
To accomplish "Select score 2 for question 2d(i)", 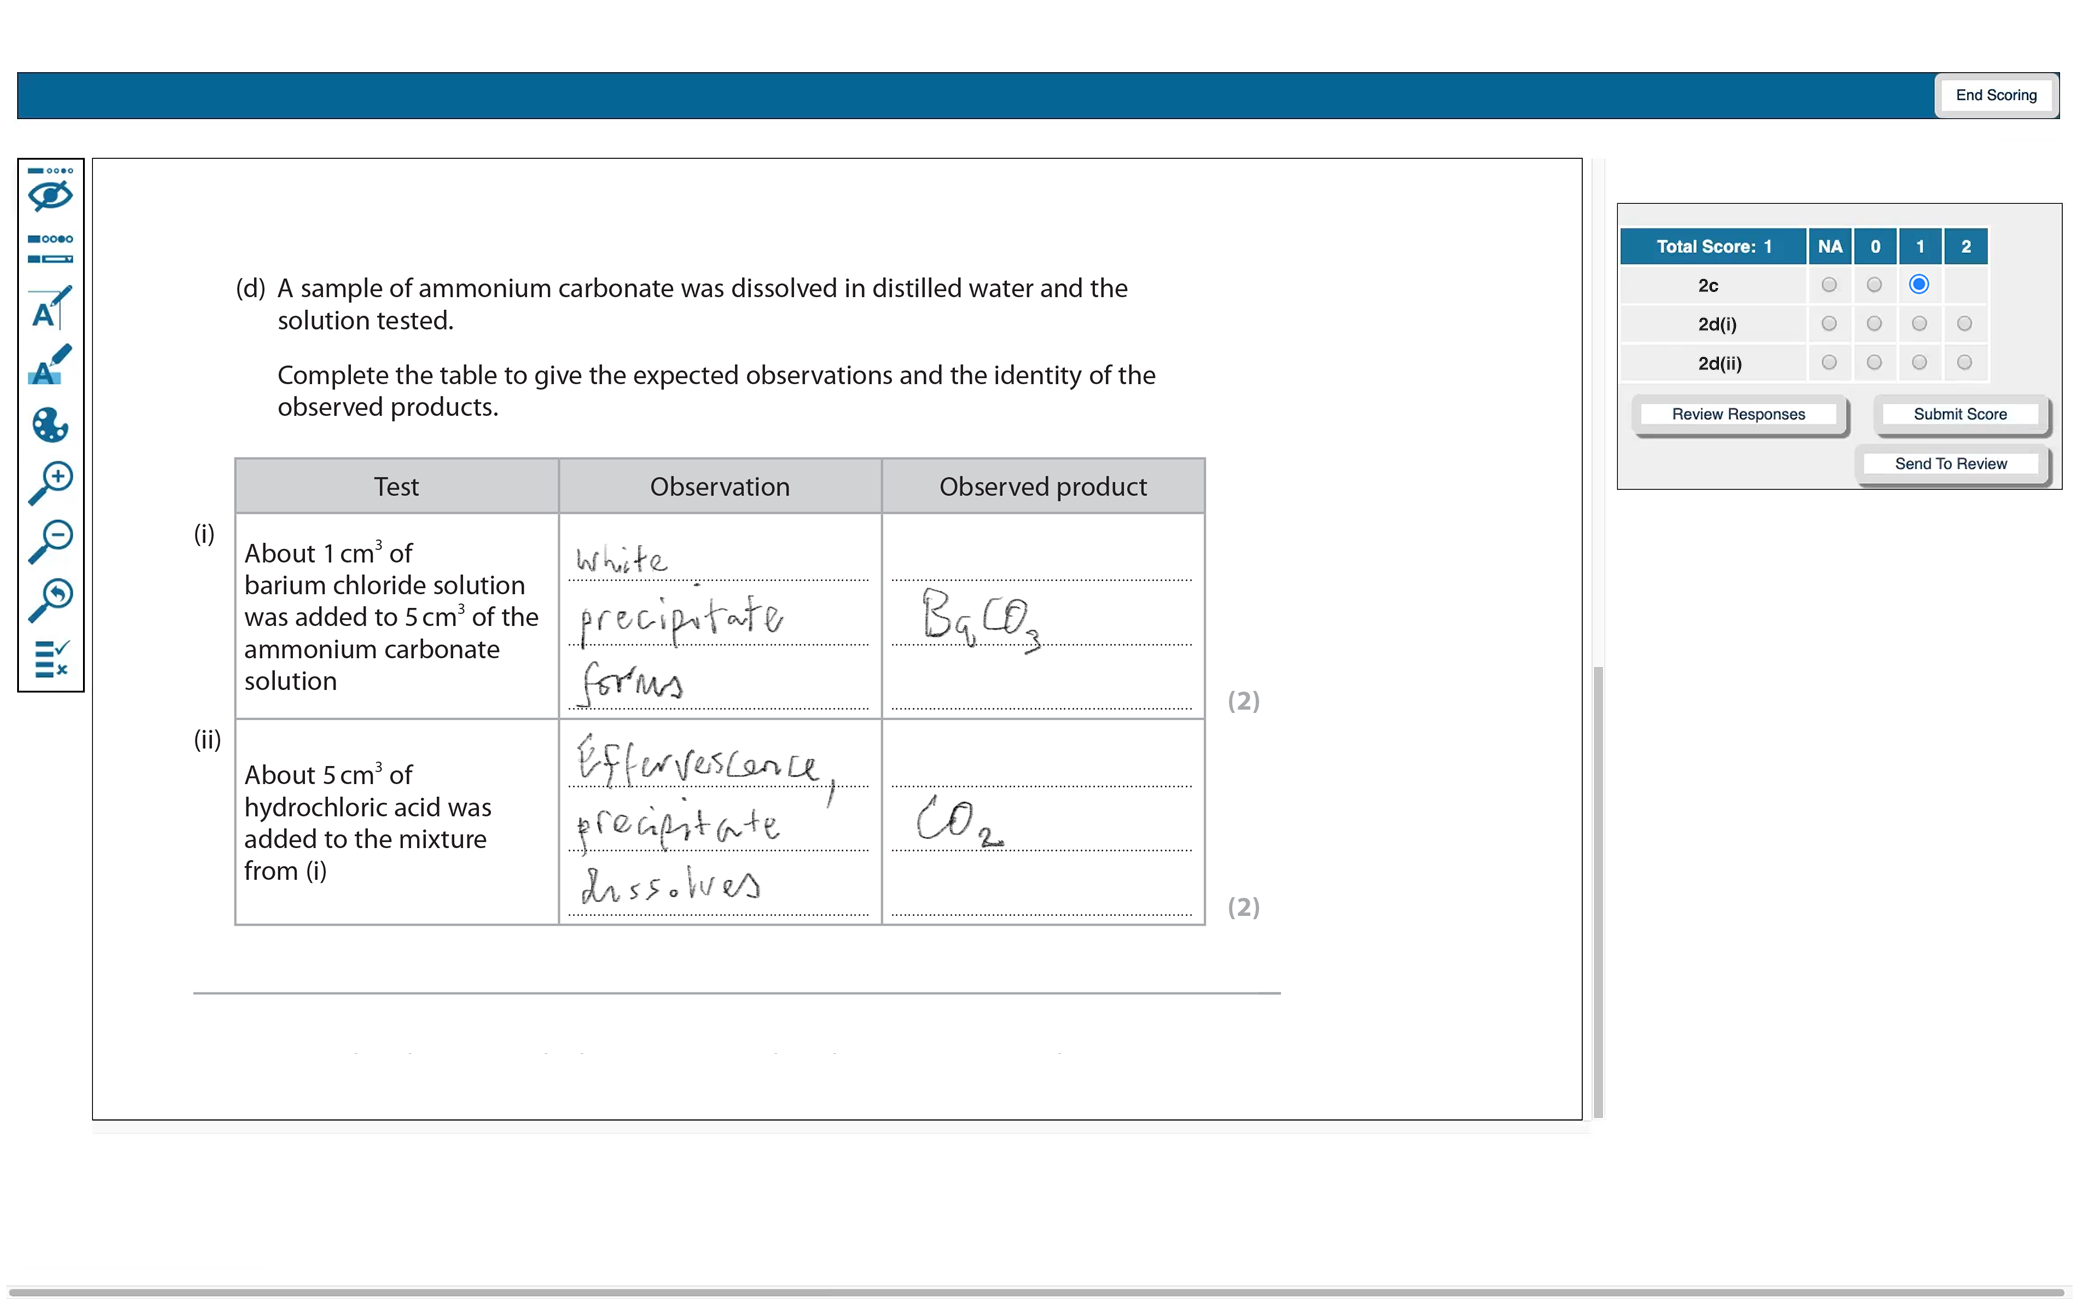I will tap(1964, 324).
